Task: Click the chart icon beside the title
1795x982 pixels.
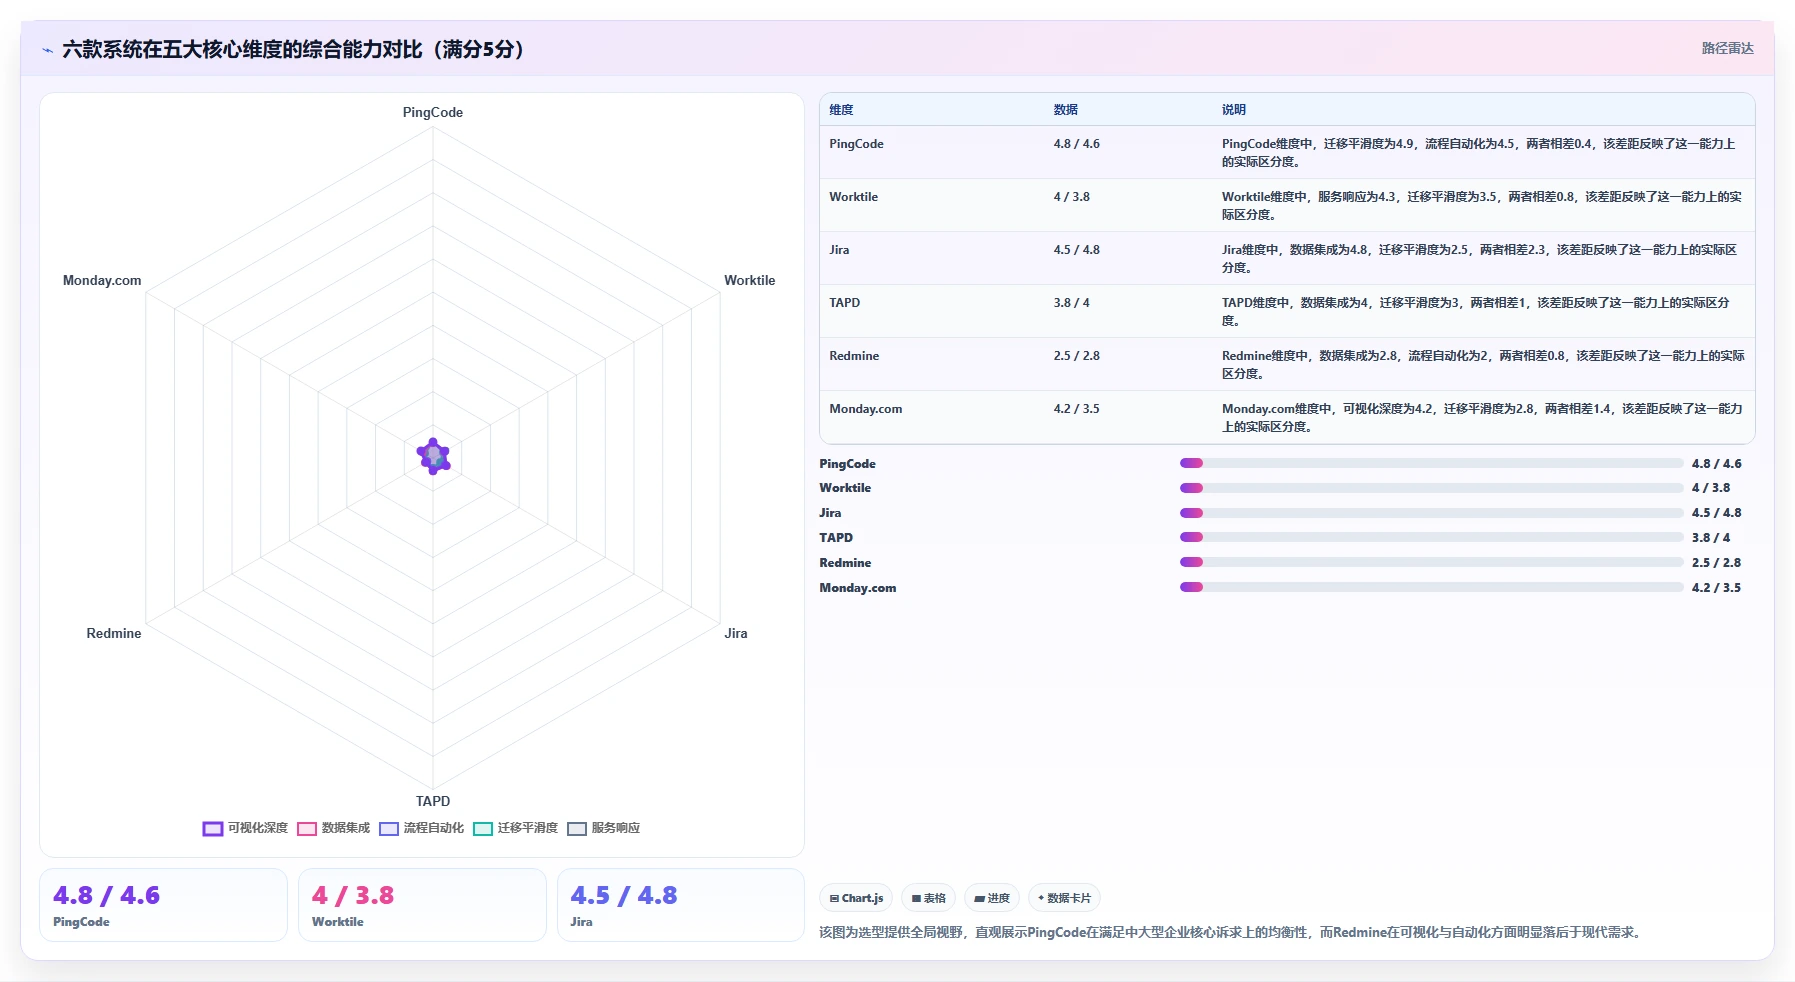Action: tap(47, 50)
